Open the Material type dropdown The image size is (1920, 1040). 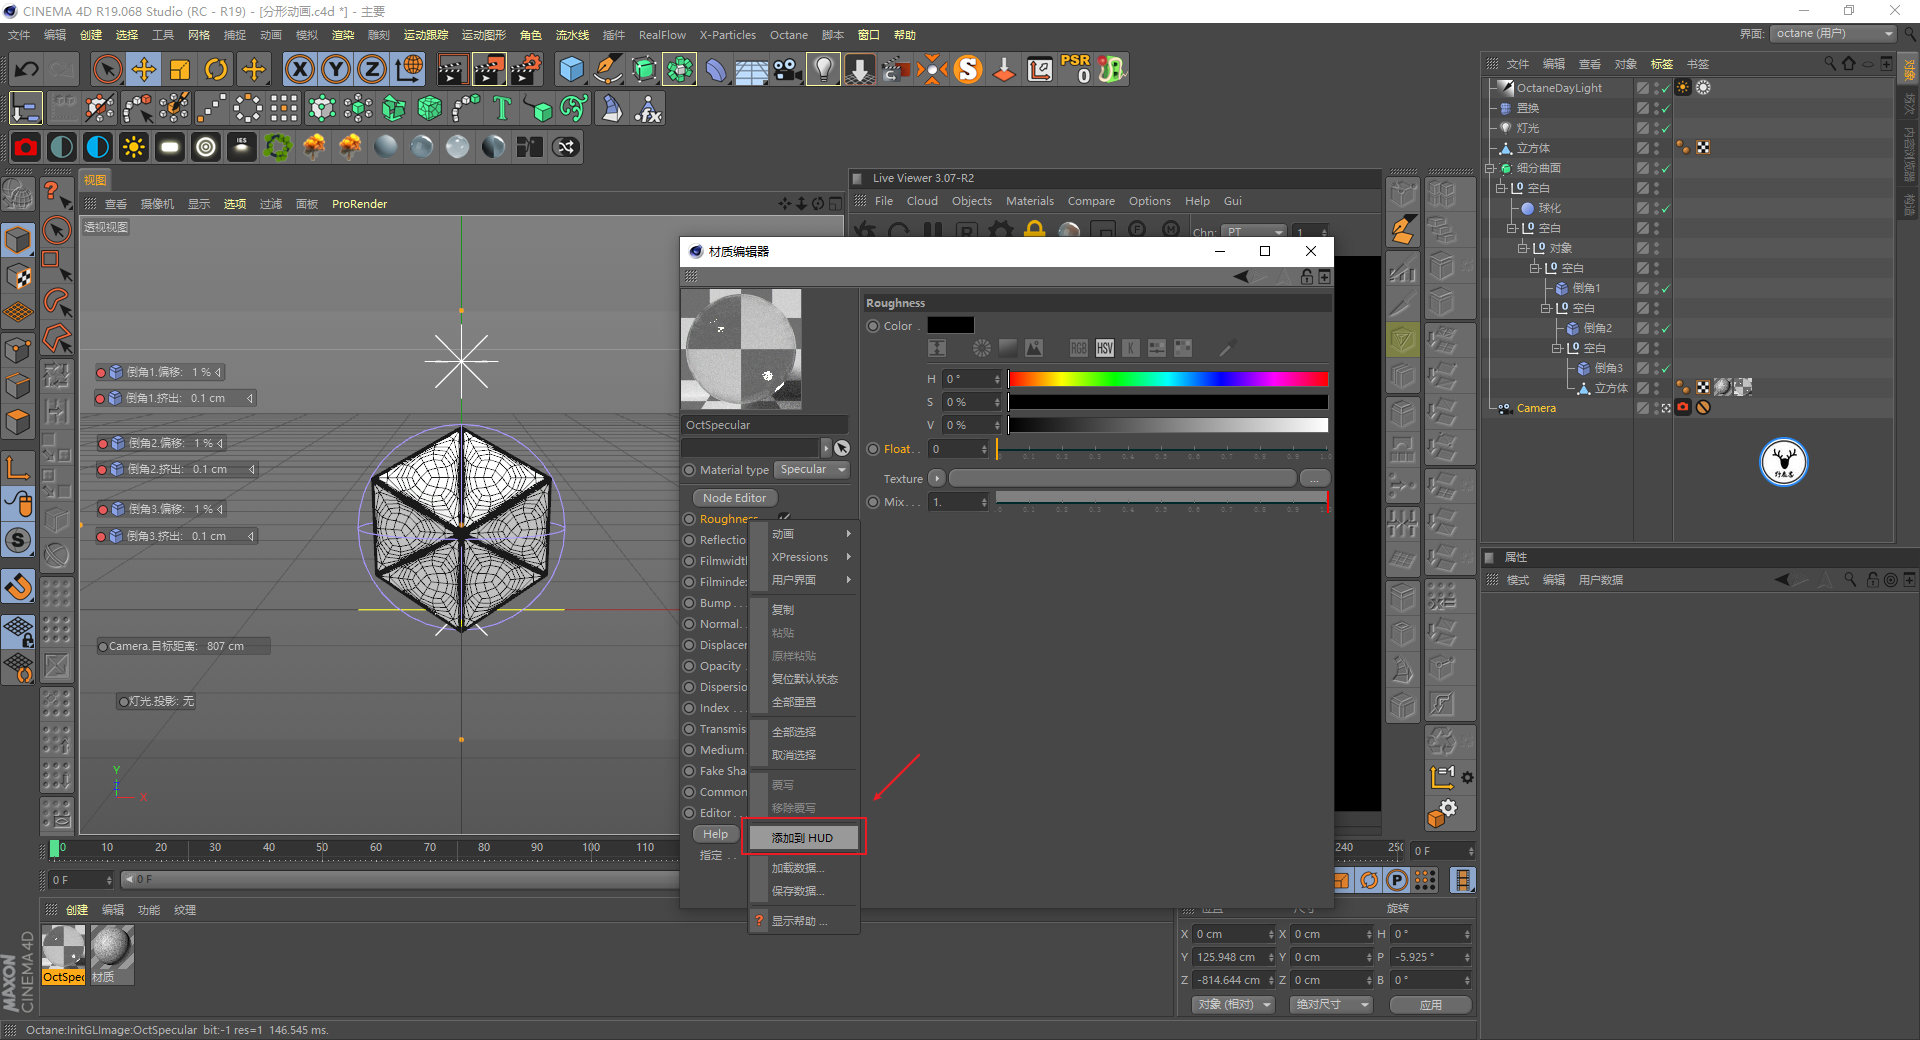(x=813, y=470)
